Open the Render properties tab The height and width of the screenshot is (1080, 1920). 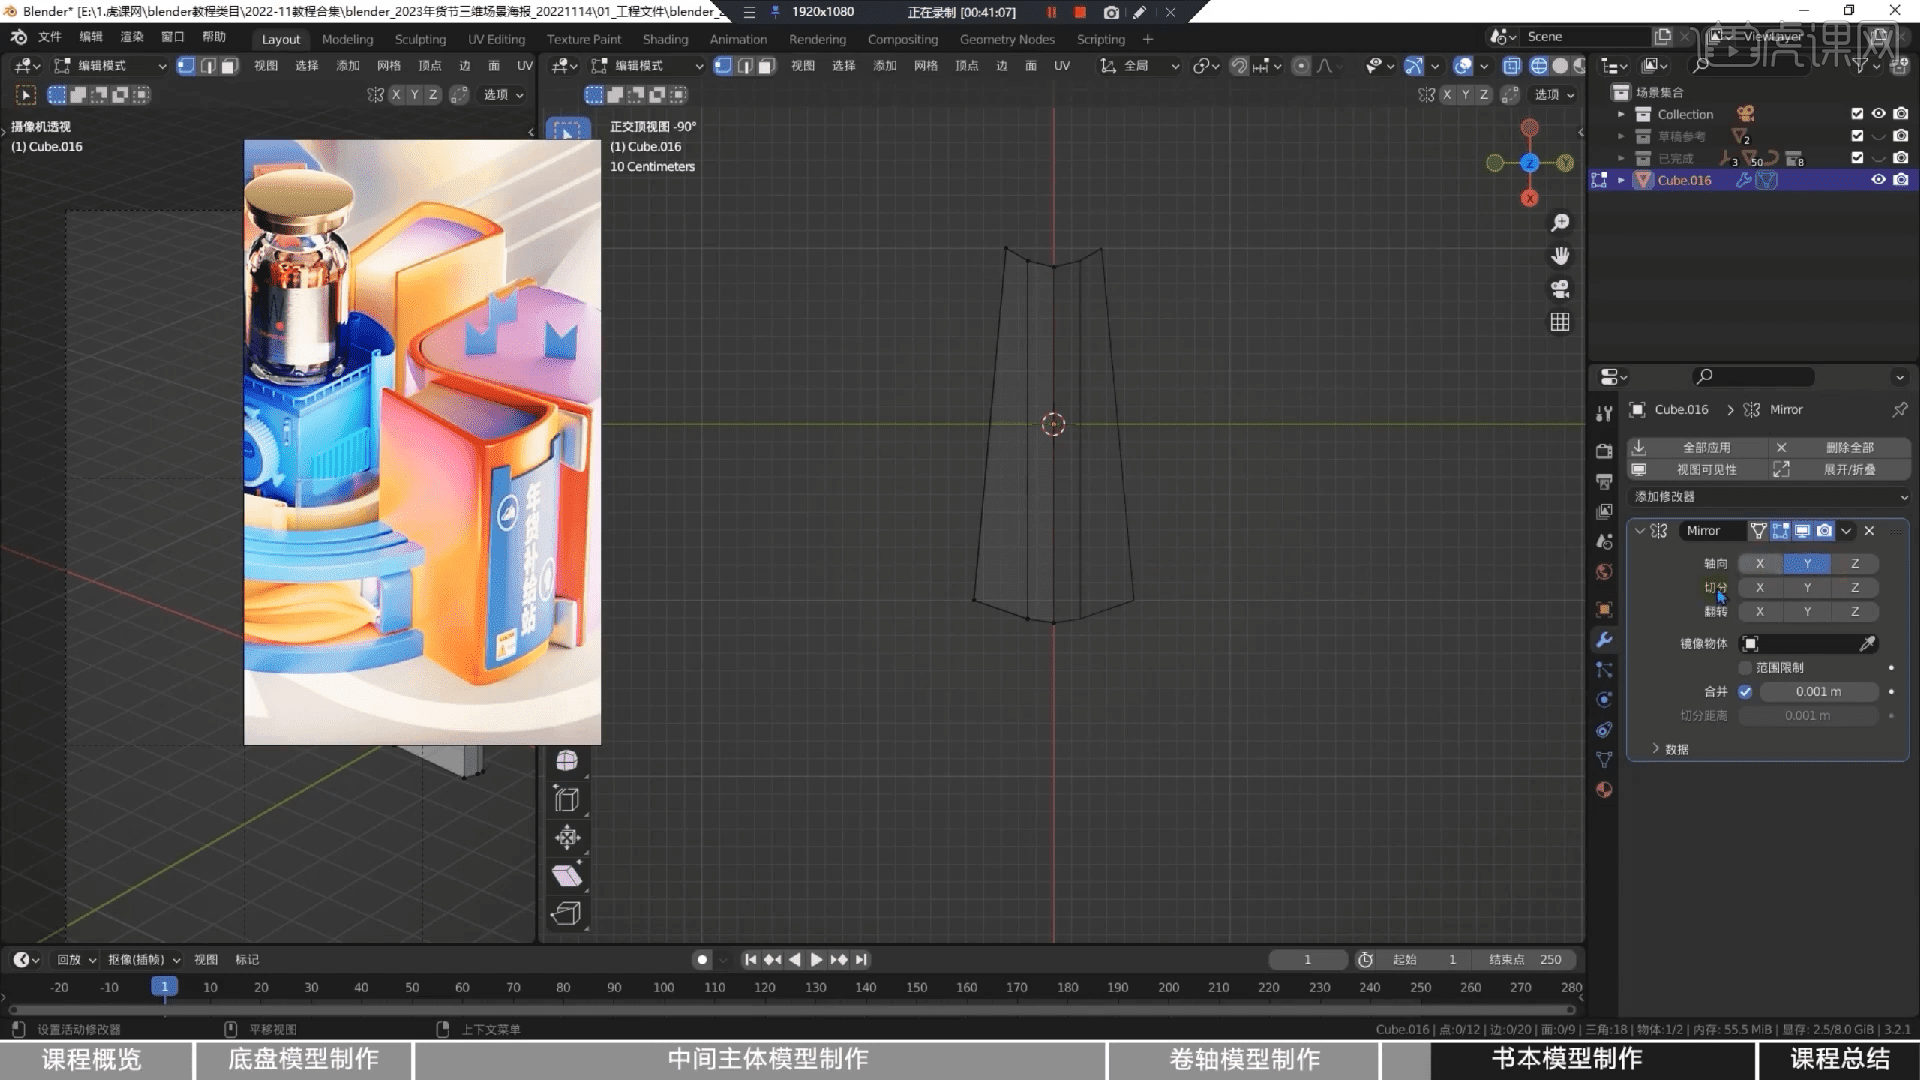coord(1604,451)
